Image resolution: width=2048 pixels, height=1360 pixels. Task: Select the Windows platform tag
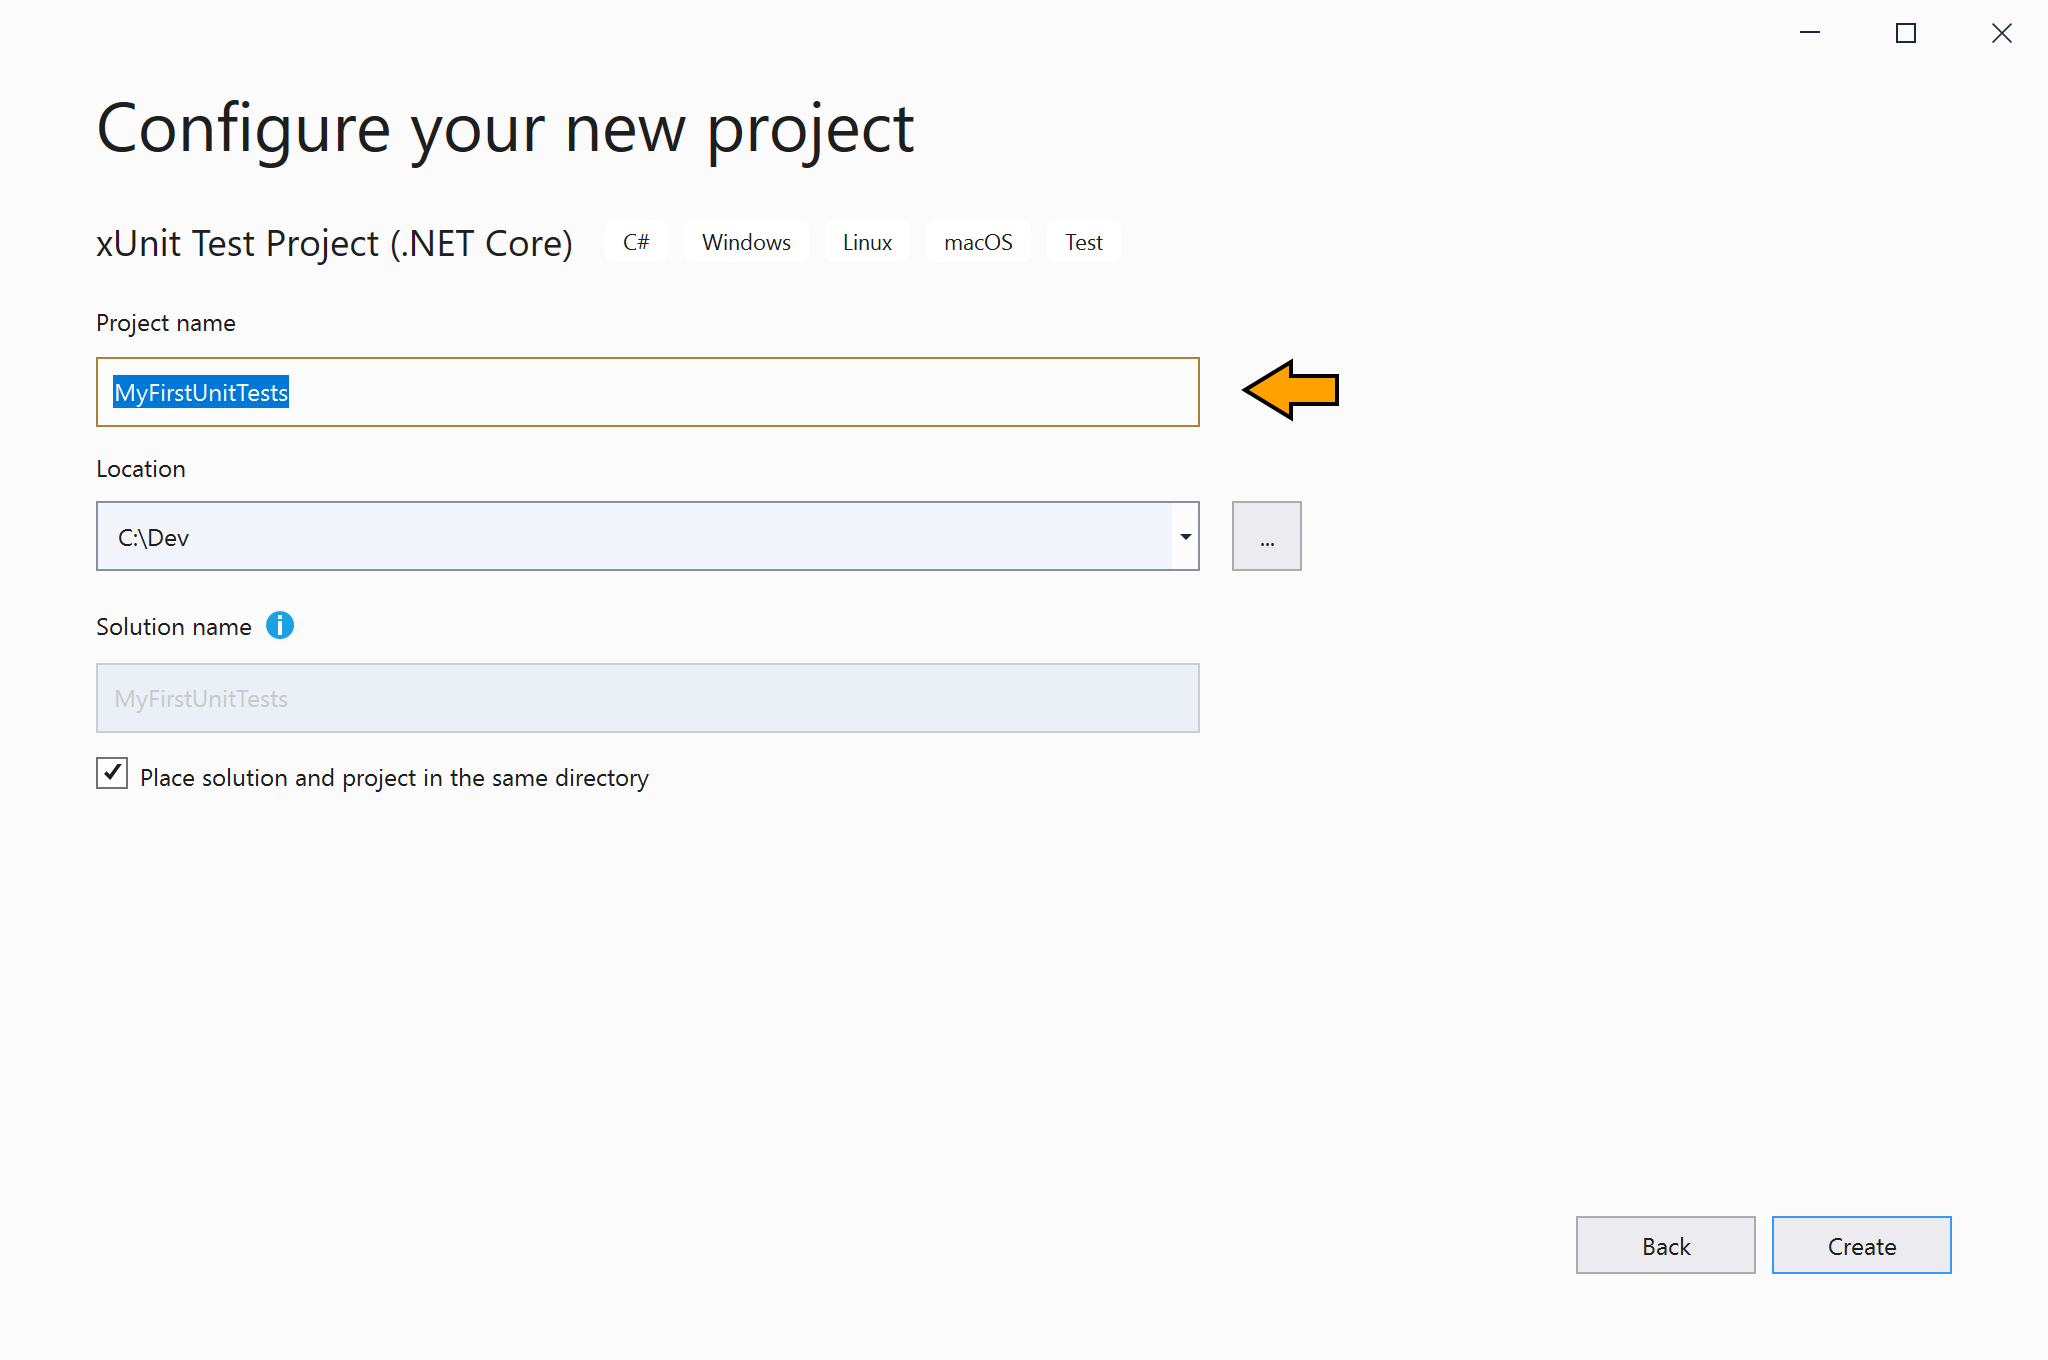point(745,241)
